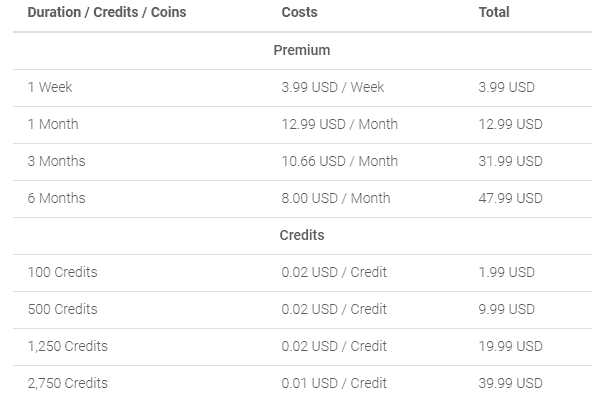
Task: Click the Total column header
Action: coord(494,12)
